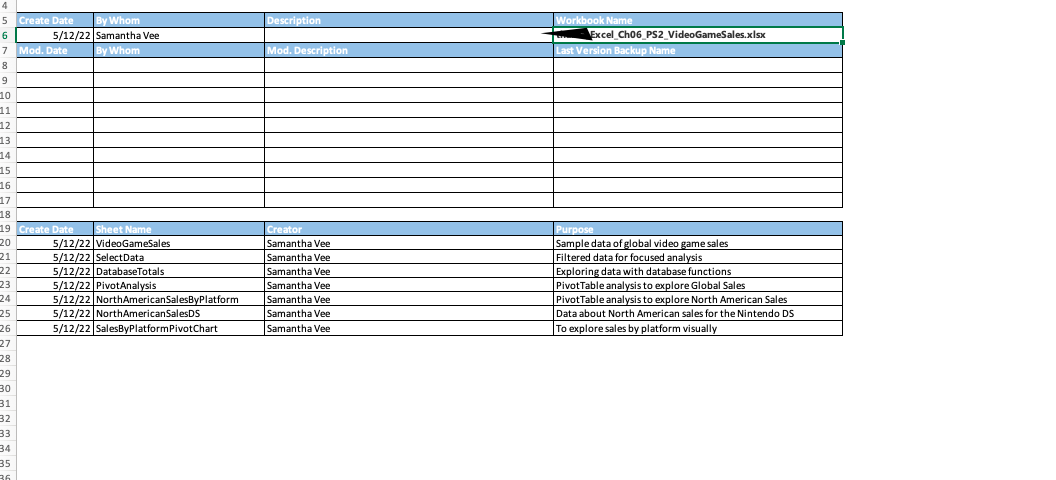The width and height of the screenshot is (1056, 480).
Task: Select the Mod. Description header cell
Action: coord(409,50)
